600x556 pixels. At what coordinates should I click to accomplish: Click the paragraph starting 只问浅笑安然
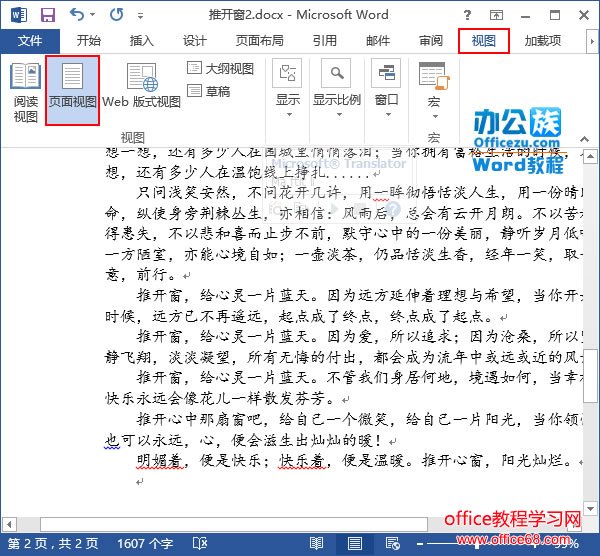coord(344,234)
